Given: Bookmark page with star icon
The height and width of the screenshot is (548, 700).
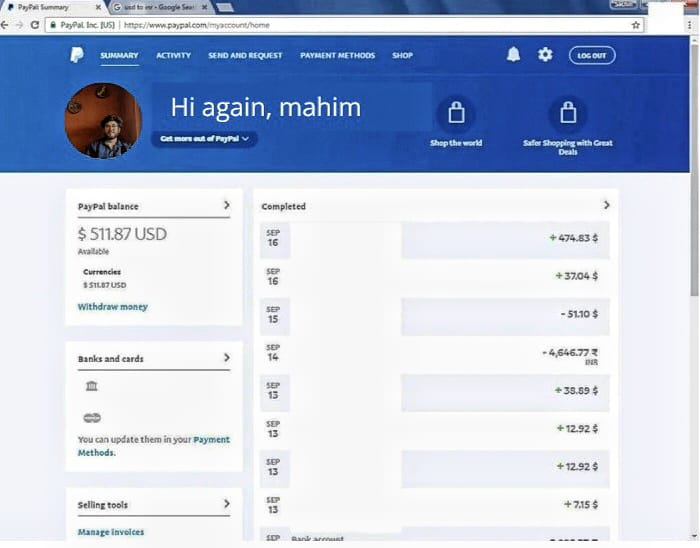Looking at the screenshot, I should tap(636, 25).
